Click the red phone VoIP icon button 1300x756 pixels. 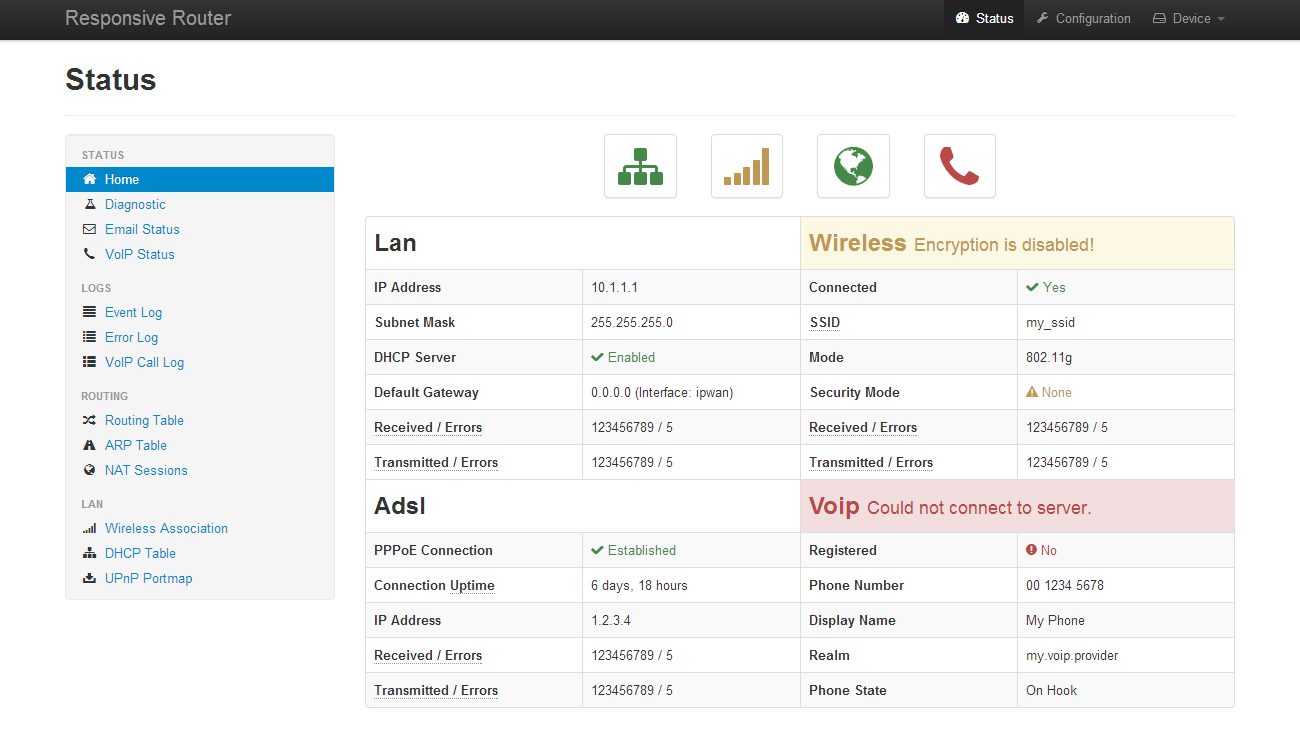point(959,166)
